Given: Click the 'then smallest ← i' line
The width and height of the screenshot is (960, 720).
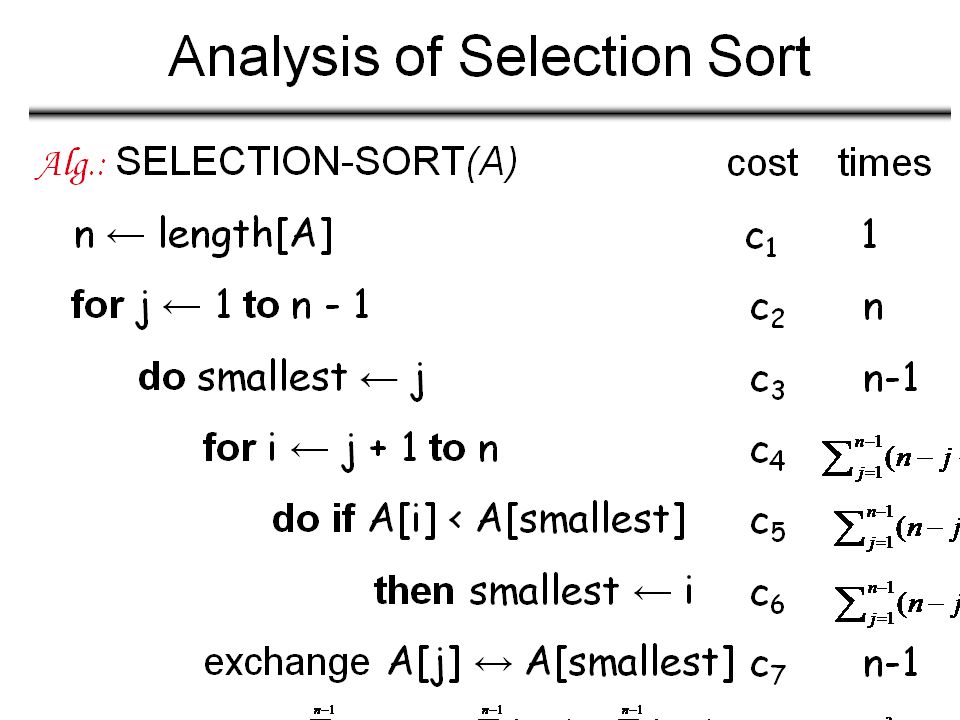Looking at the screenshot, I should 533,591.
